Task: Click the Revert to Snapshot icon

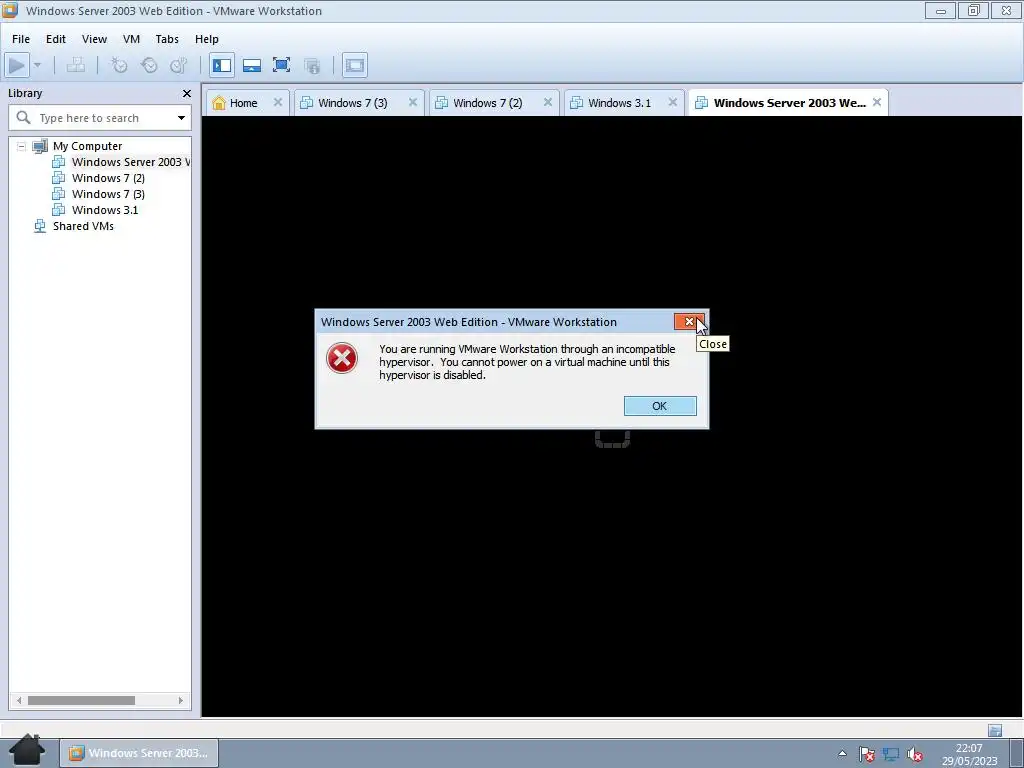Action: point(149,65)
